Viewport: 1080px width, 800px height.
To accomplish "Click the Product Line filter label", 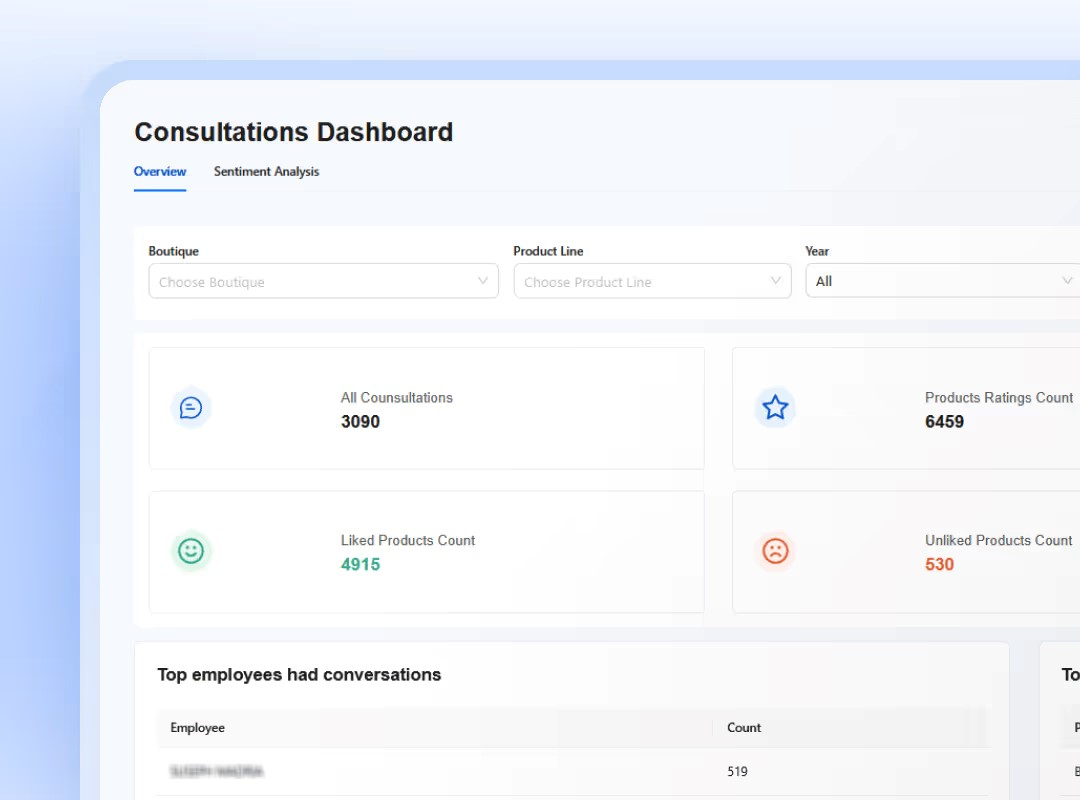I will click(x=548, y=252).
